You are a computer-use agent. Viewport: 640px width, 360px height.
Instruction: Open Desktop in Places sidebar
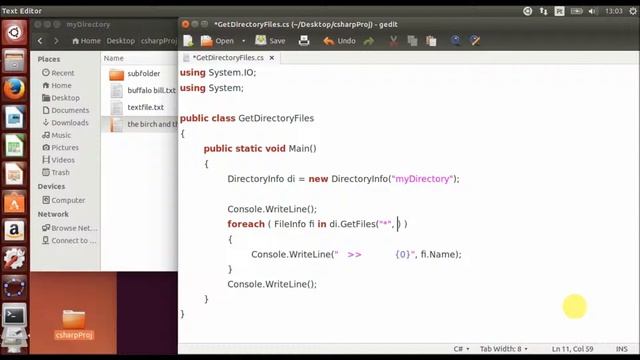(61, 98)
